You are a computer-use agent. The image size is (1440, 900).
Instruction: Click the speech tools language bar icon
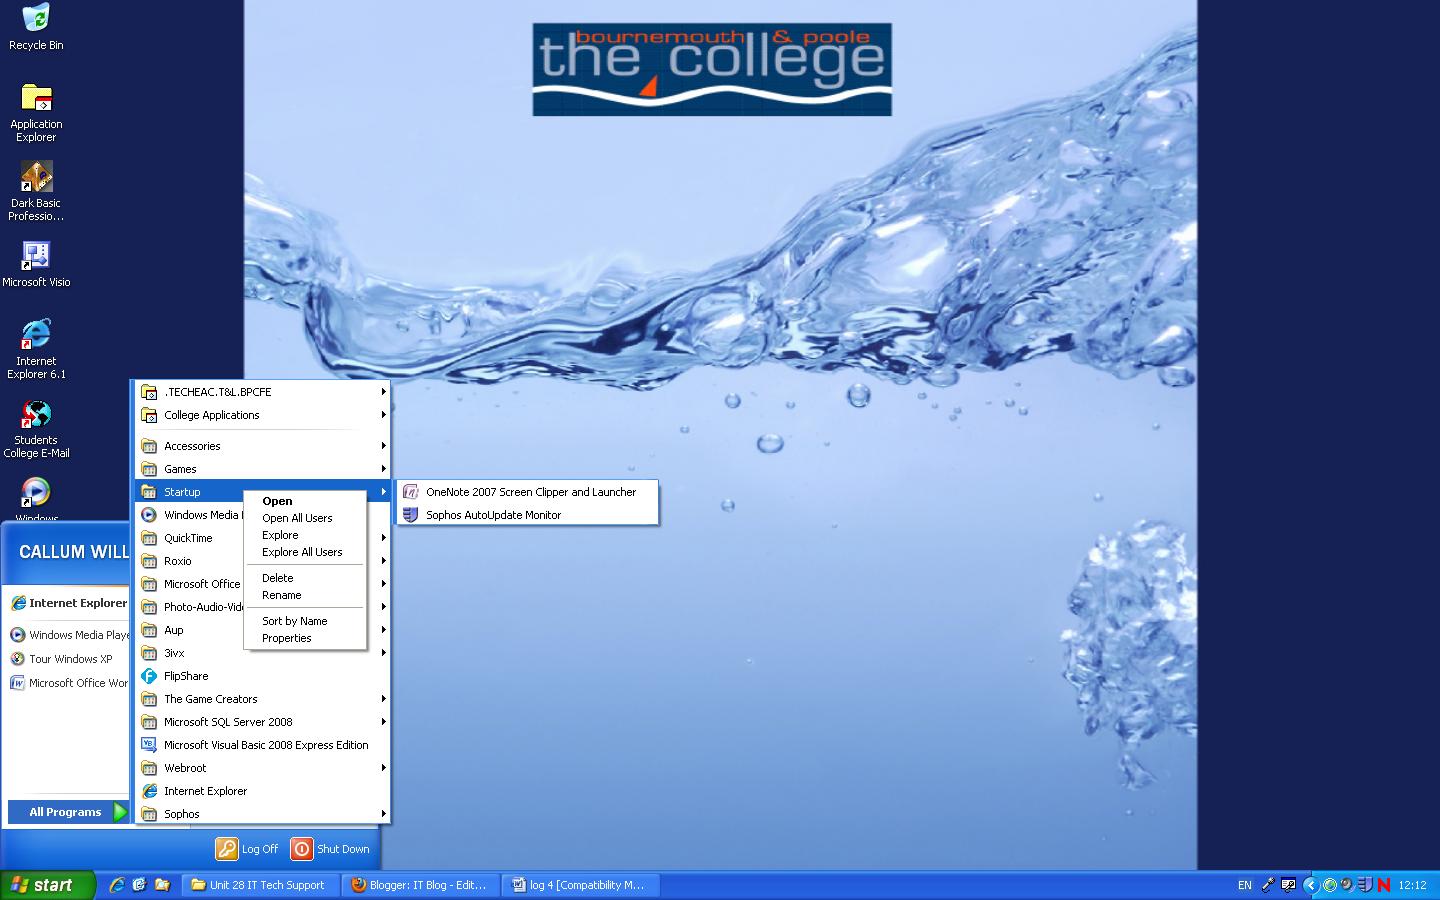pos(1288,885)
